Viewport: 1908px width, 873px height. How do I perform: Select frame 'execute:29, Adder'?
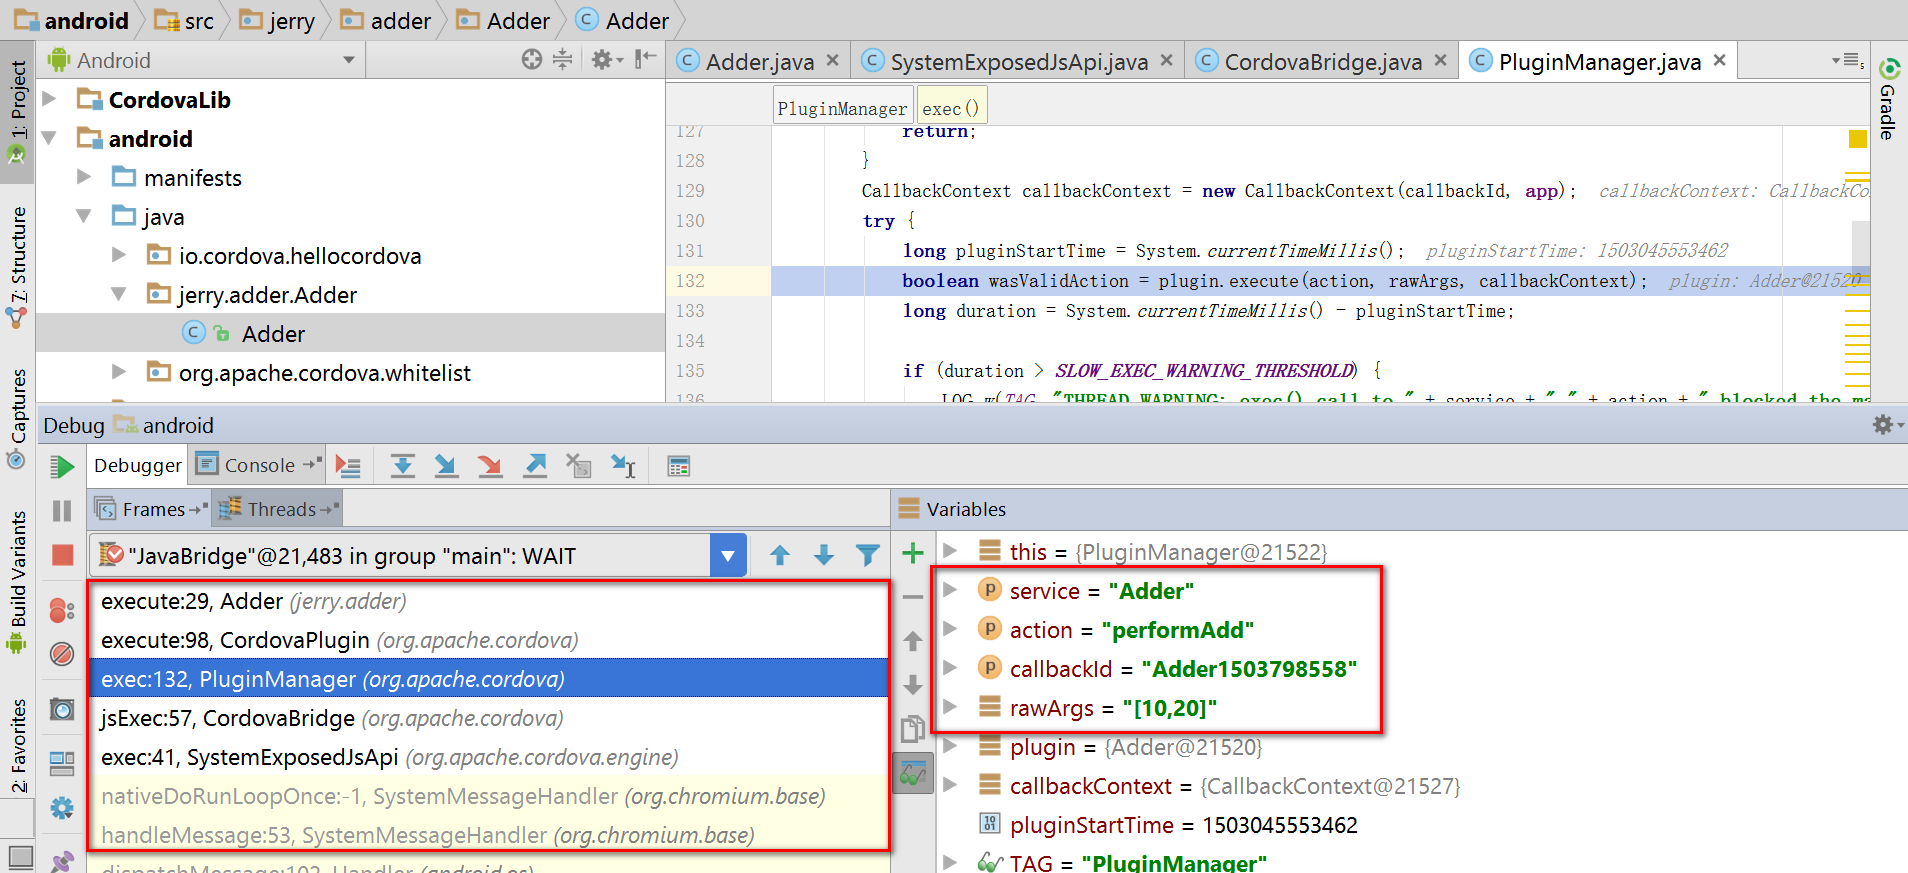(488, 601)
